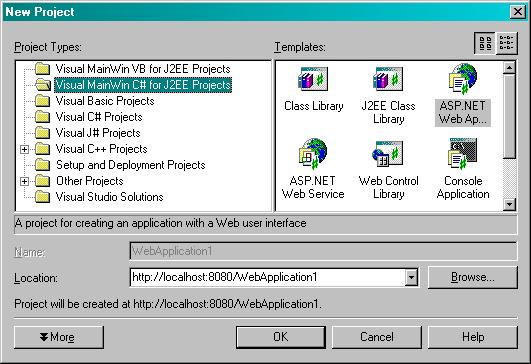The height and width of the screenshot is (364, 531).
Task: Select Visual C# Projects
Action: click(99, 117)
